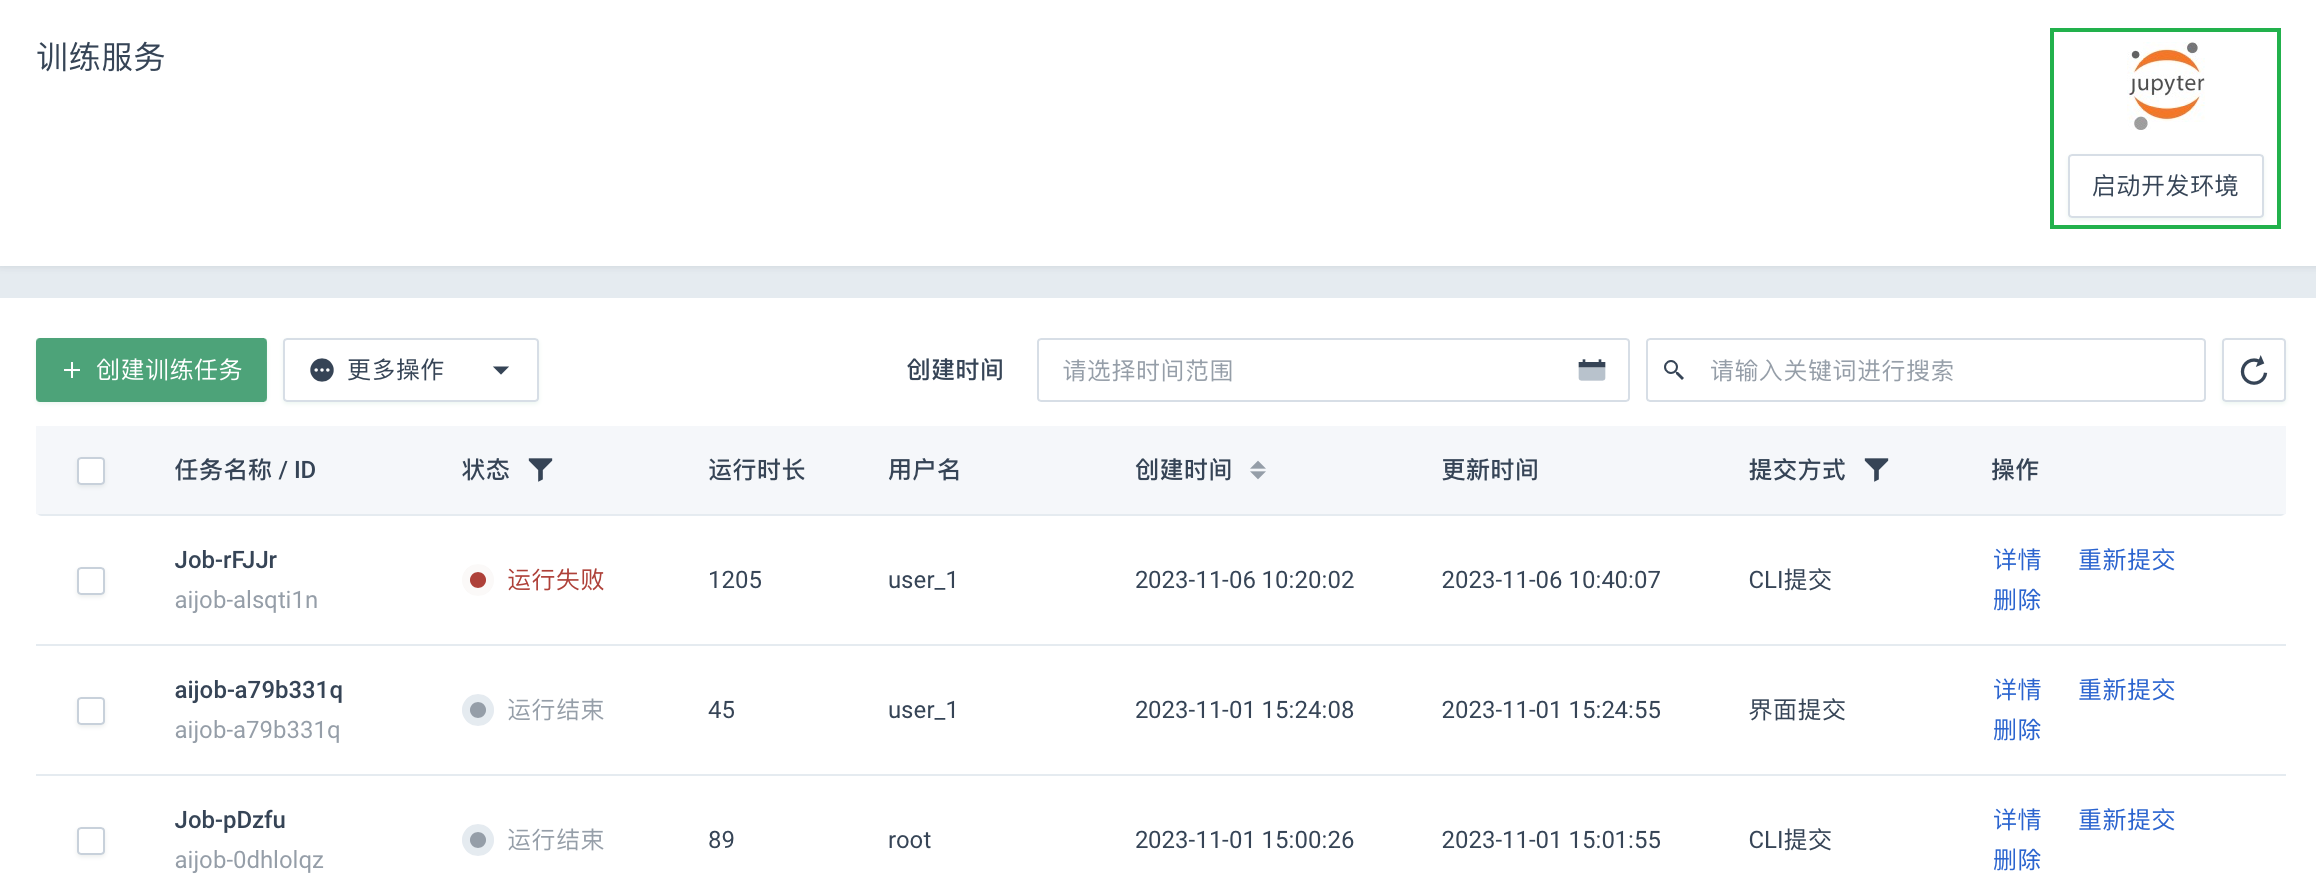Click creation time 2023-11-06 10:20:02
The height and width of the screenshot is (876, 2316).
coord(1244,580)
